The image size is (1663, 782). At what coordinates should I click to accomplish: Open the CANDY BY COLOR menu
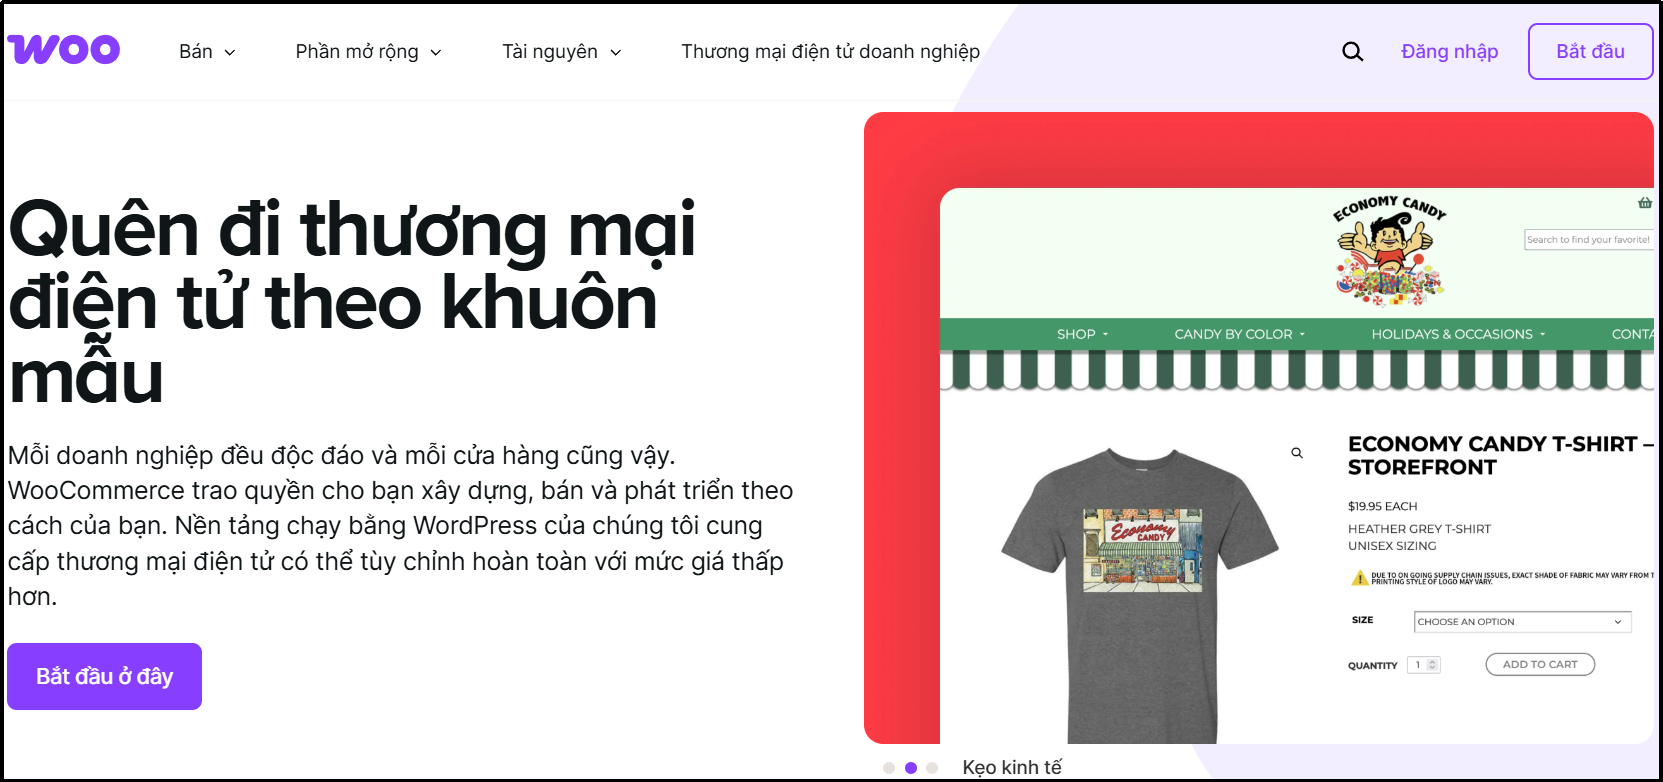tap(1240, 334)
